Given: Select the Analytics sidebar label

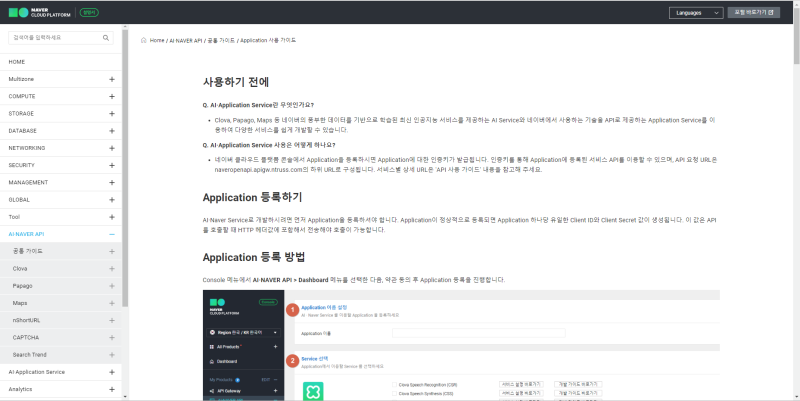Looking at the screenshot, I should (20, 389).
